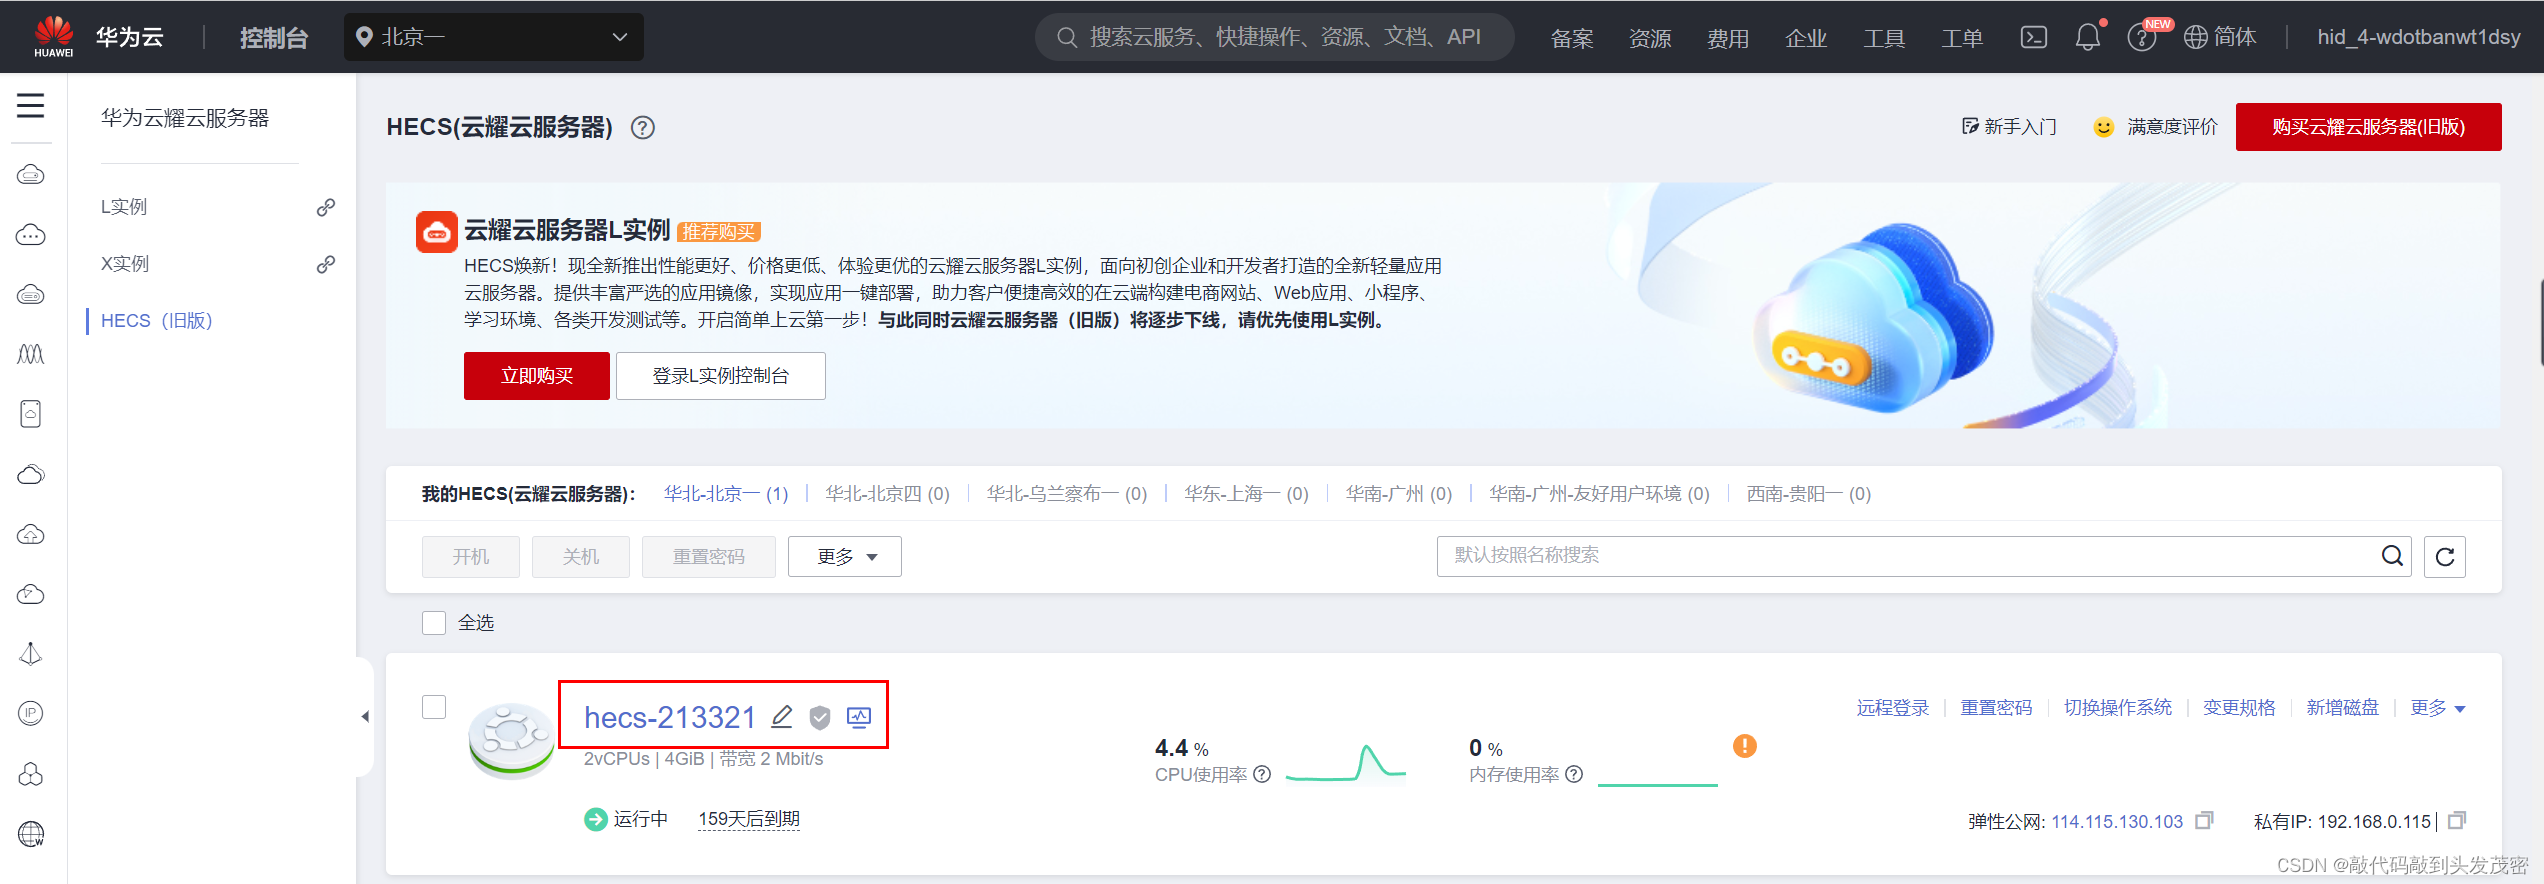Open the X实例 external link icon

coord(325,264)
